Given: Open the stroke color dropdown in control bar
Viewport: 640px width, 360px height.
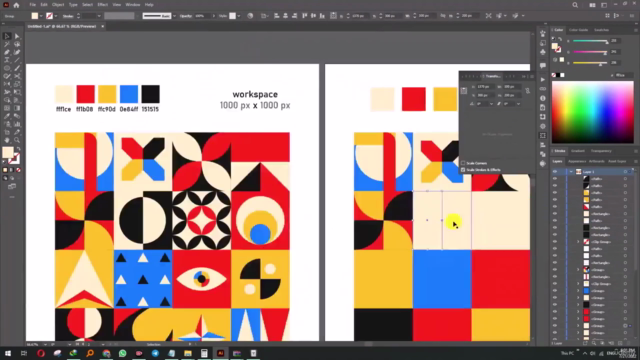Looking at the screenshot, I should [56, 16].
